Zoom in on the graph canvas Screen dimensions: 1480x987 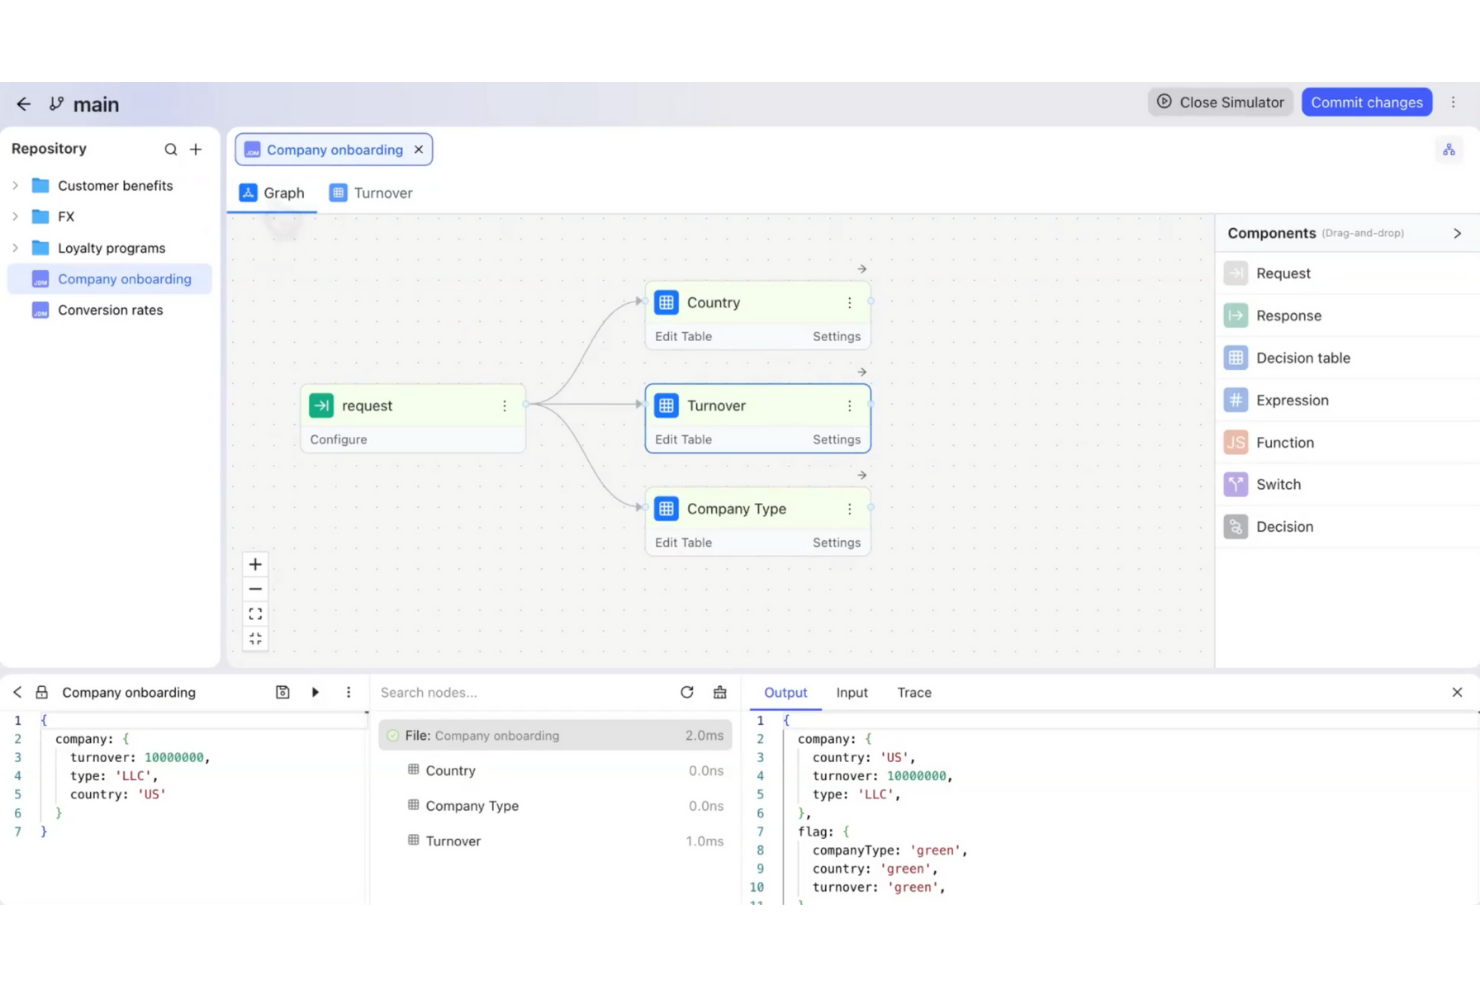pos(255,563)
